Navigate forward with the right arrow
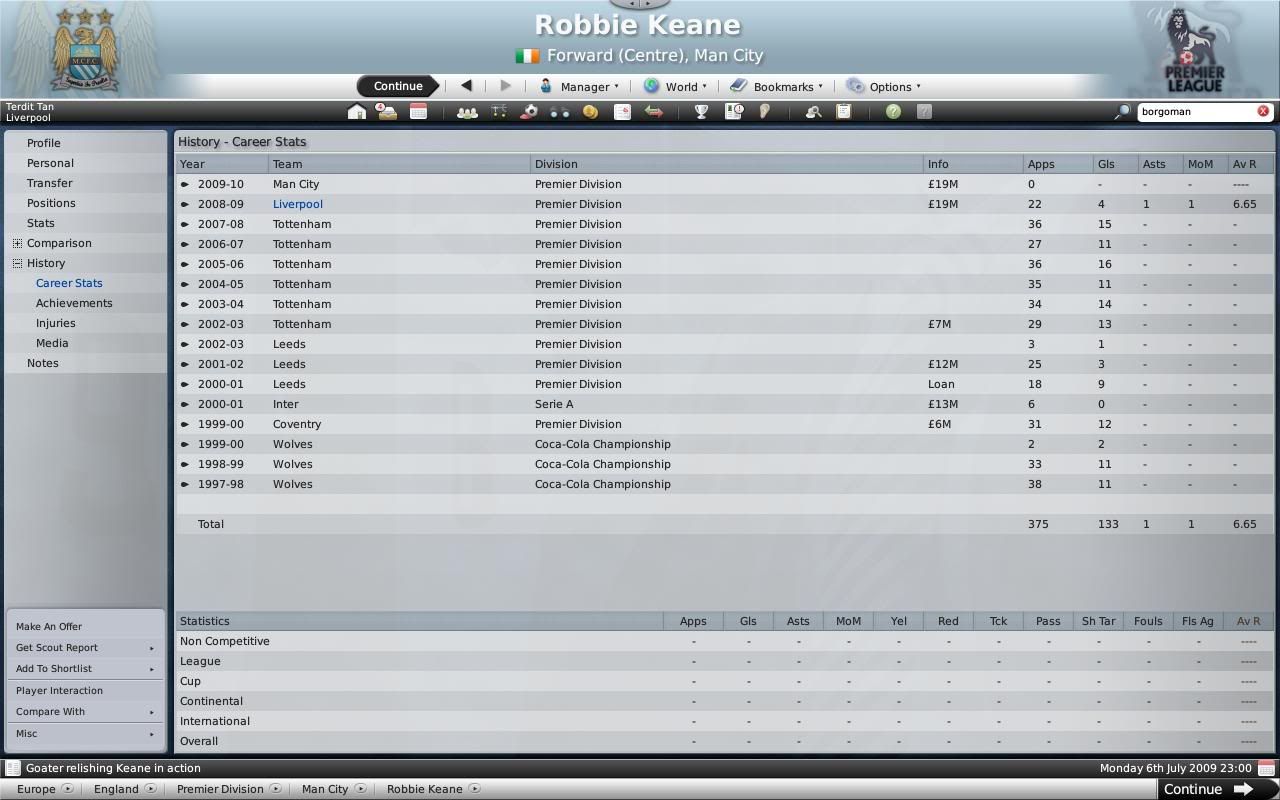This screenshot has width=1280, height=800. tap(505, 86)
